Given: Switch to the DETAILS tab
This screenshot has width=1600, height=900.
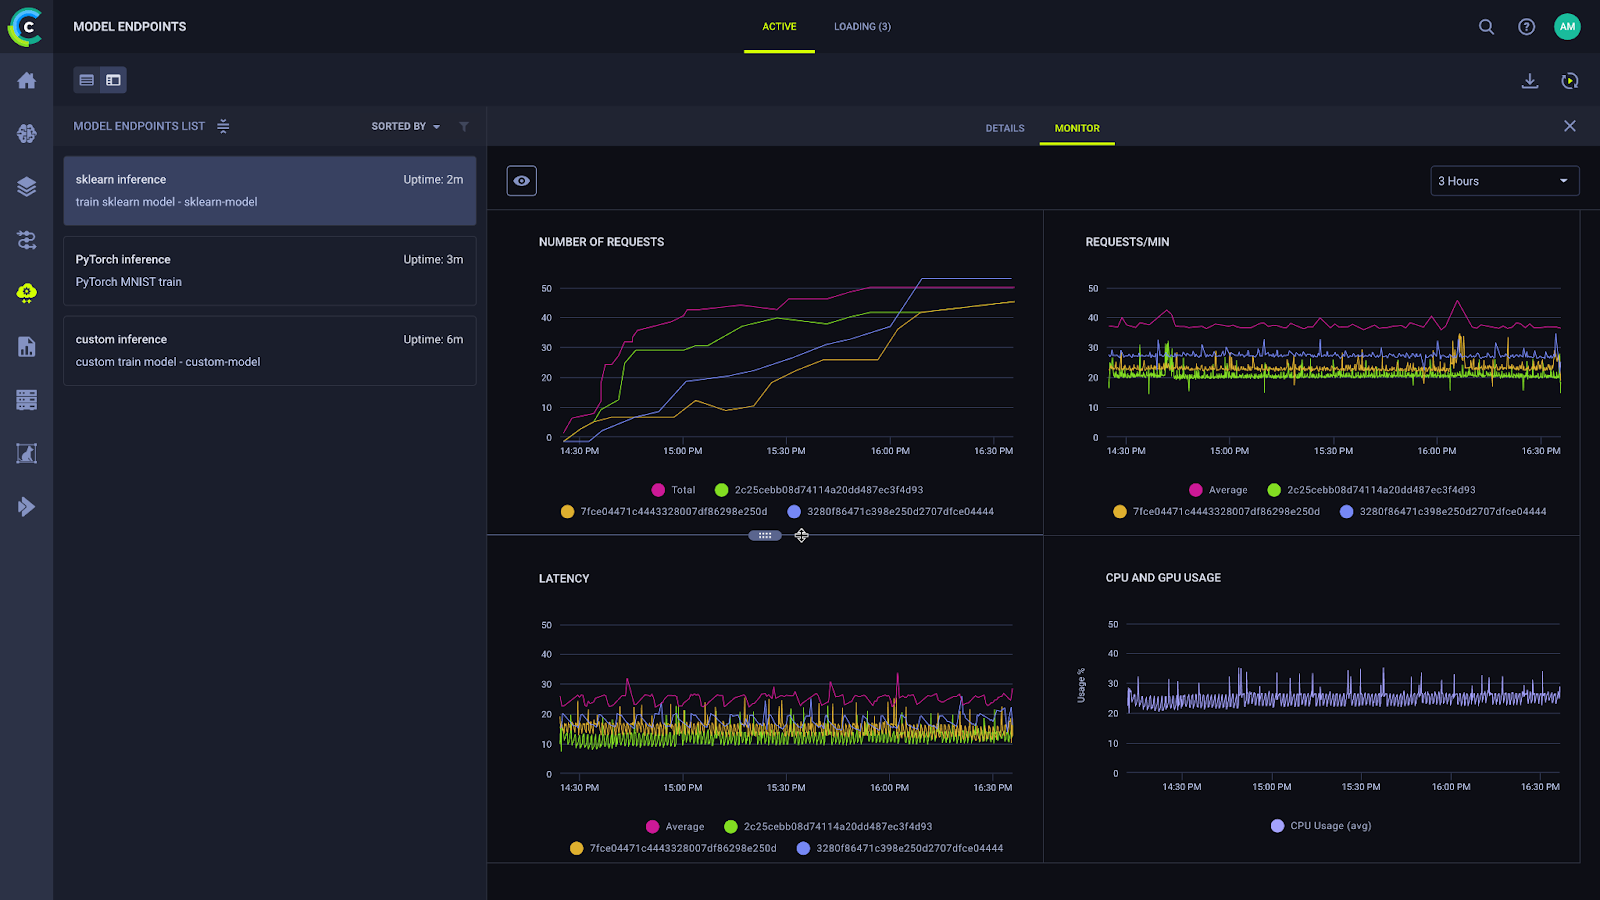Looking at the screenshot, I should pos(1004,128).
